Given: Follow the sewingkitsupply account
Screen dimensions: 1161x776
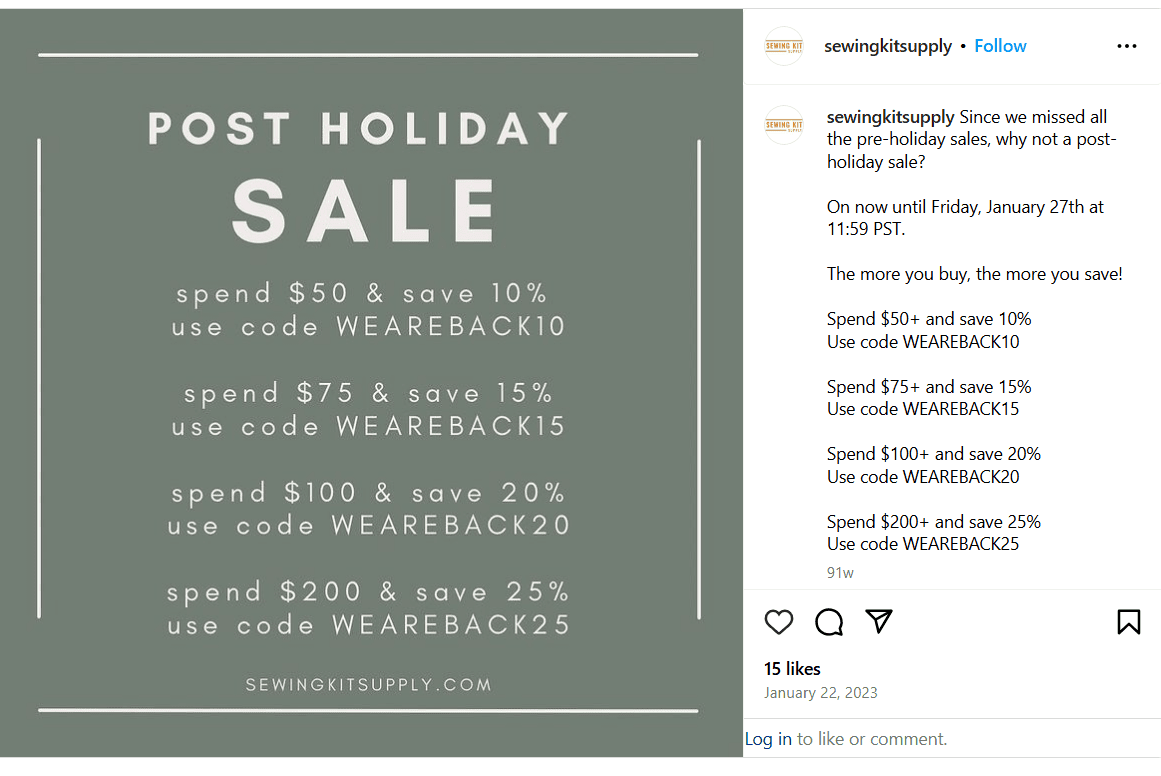Looking at the screenshot, I should point(1000,45).
